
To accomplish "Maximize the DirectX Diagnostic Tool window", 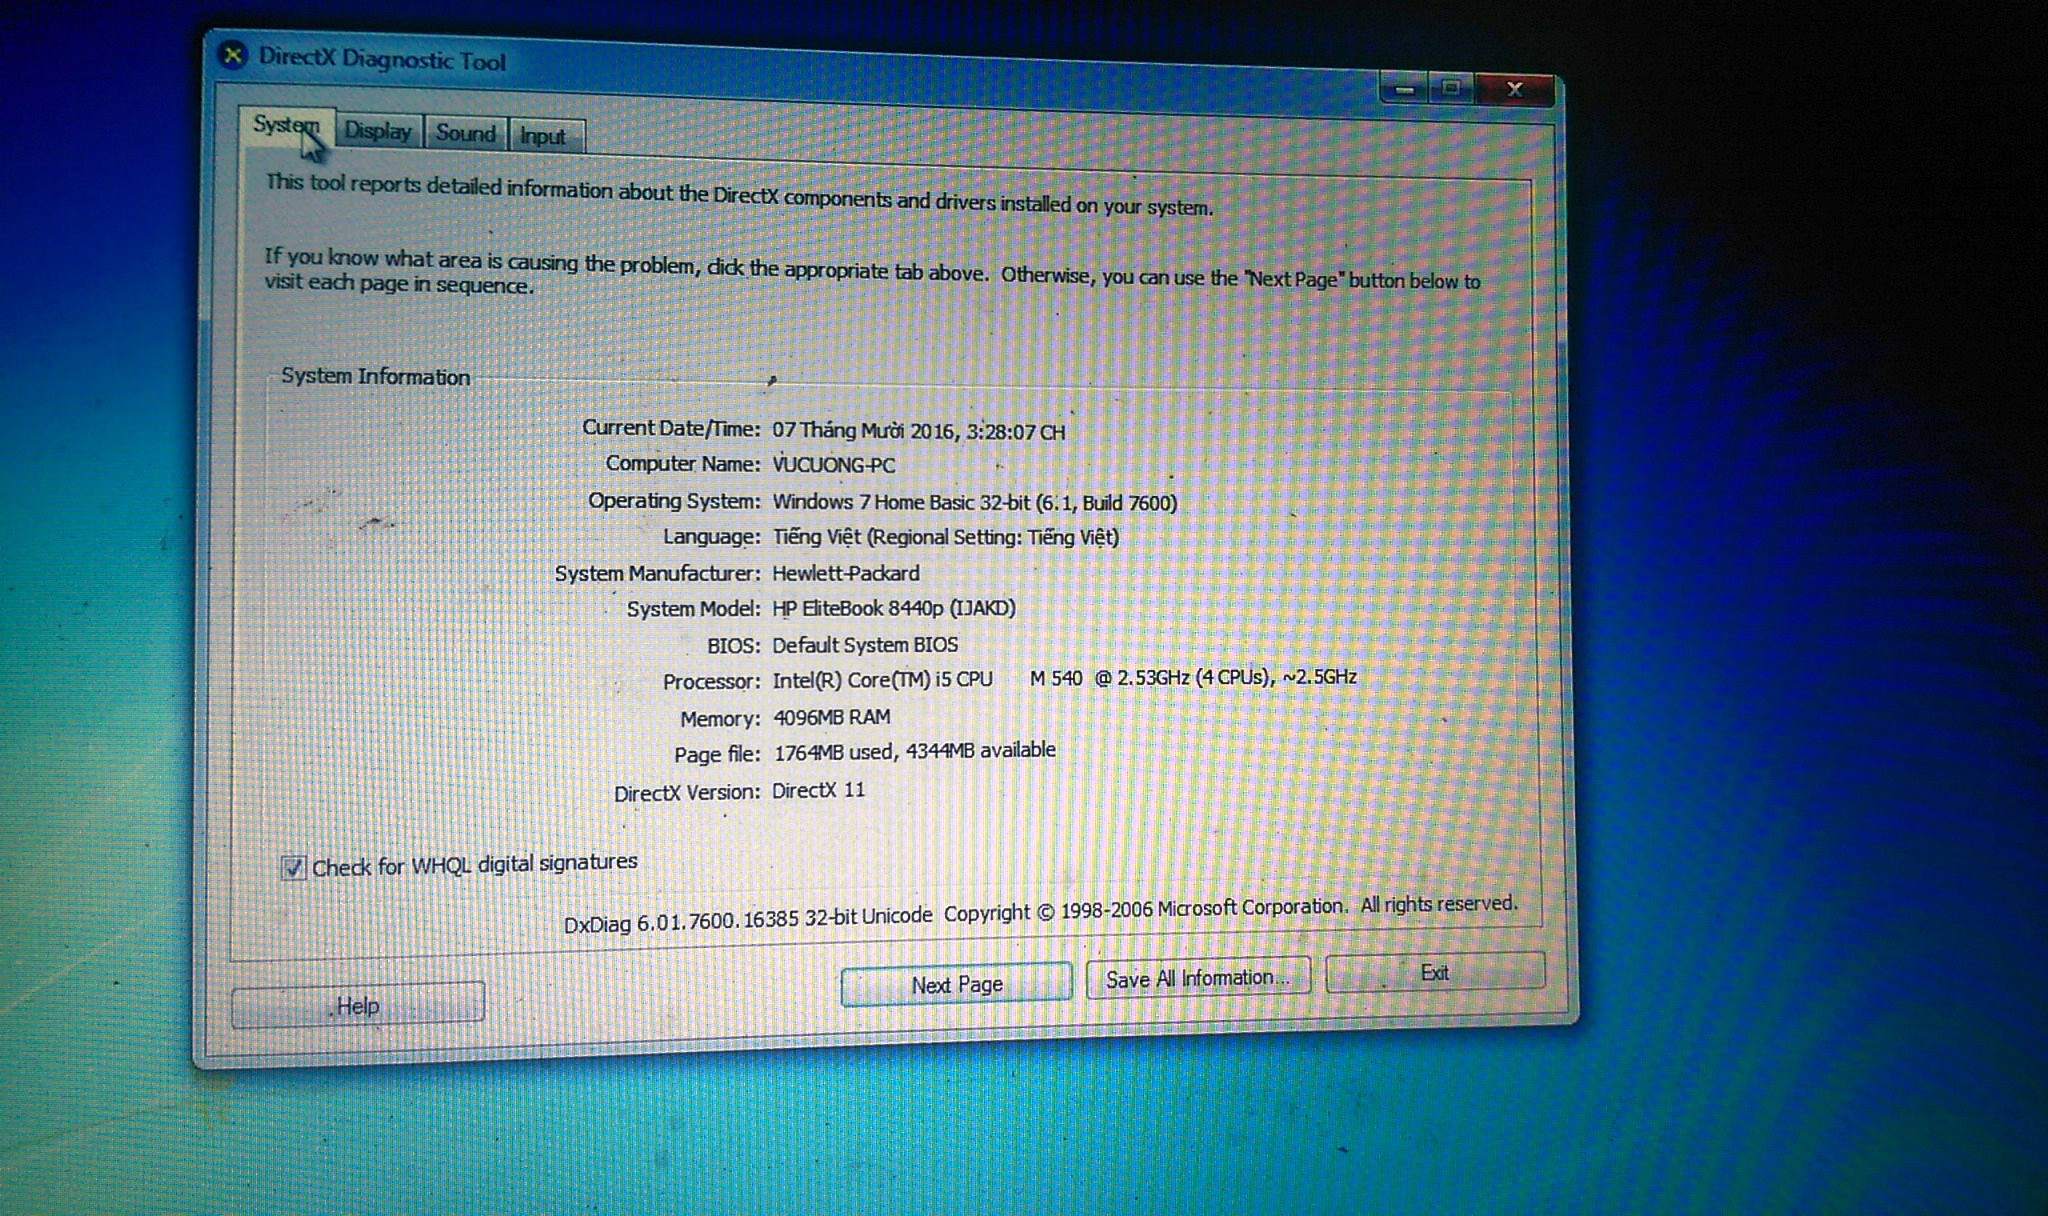I will [x=1451, y=89].
